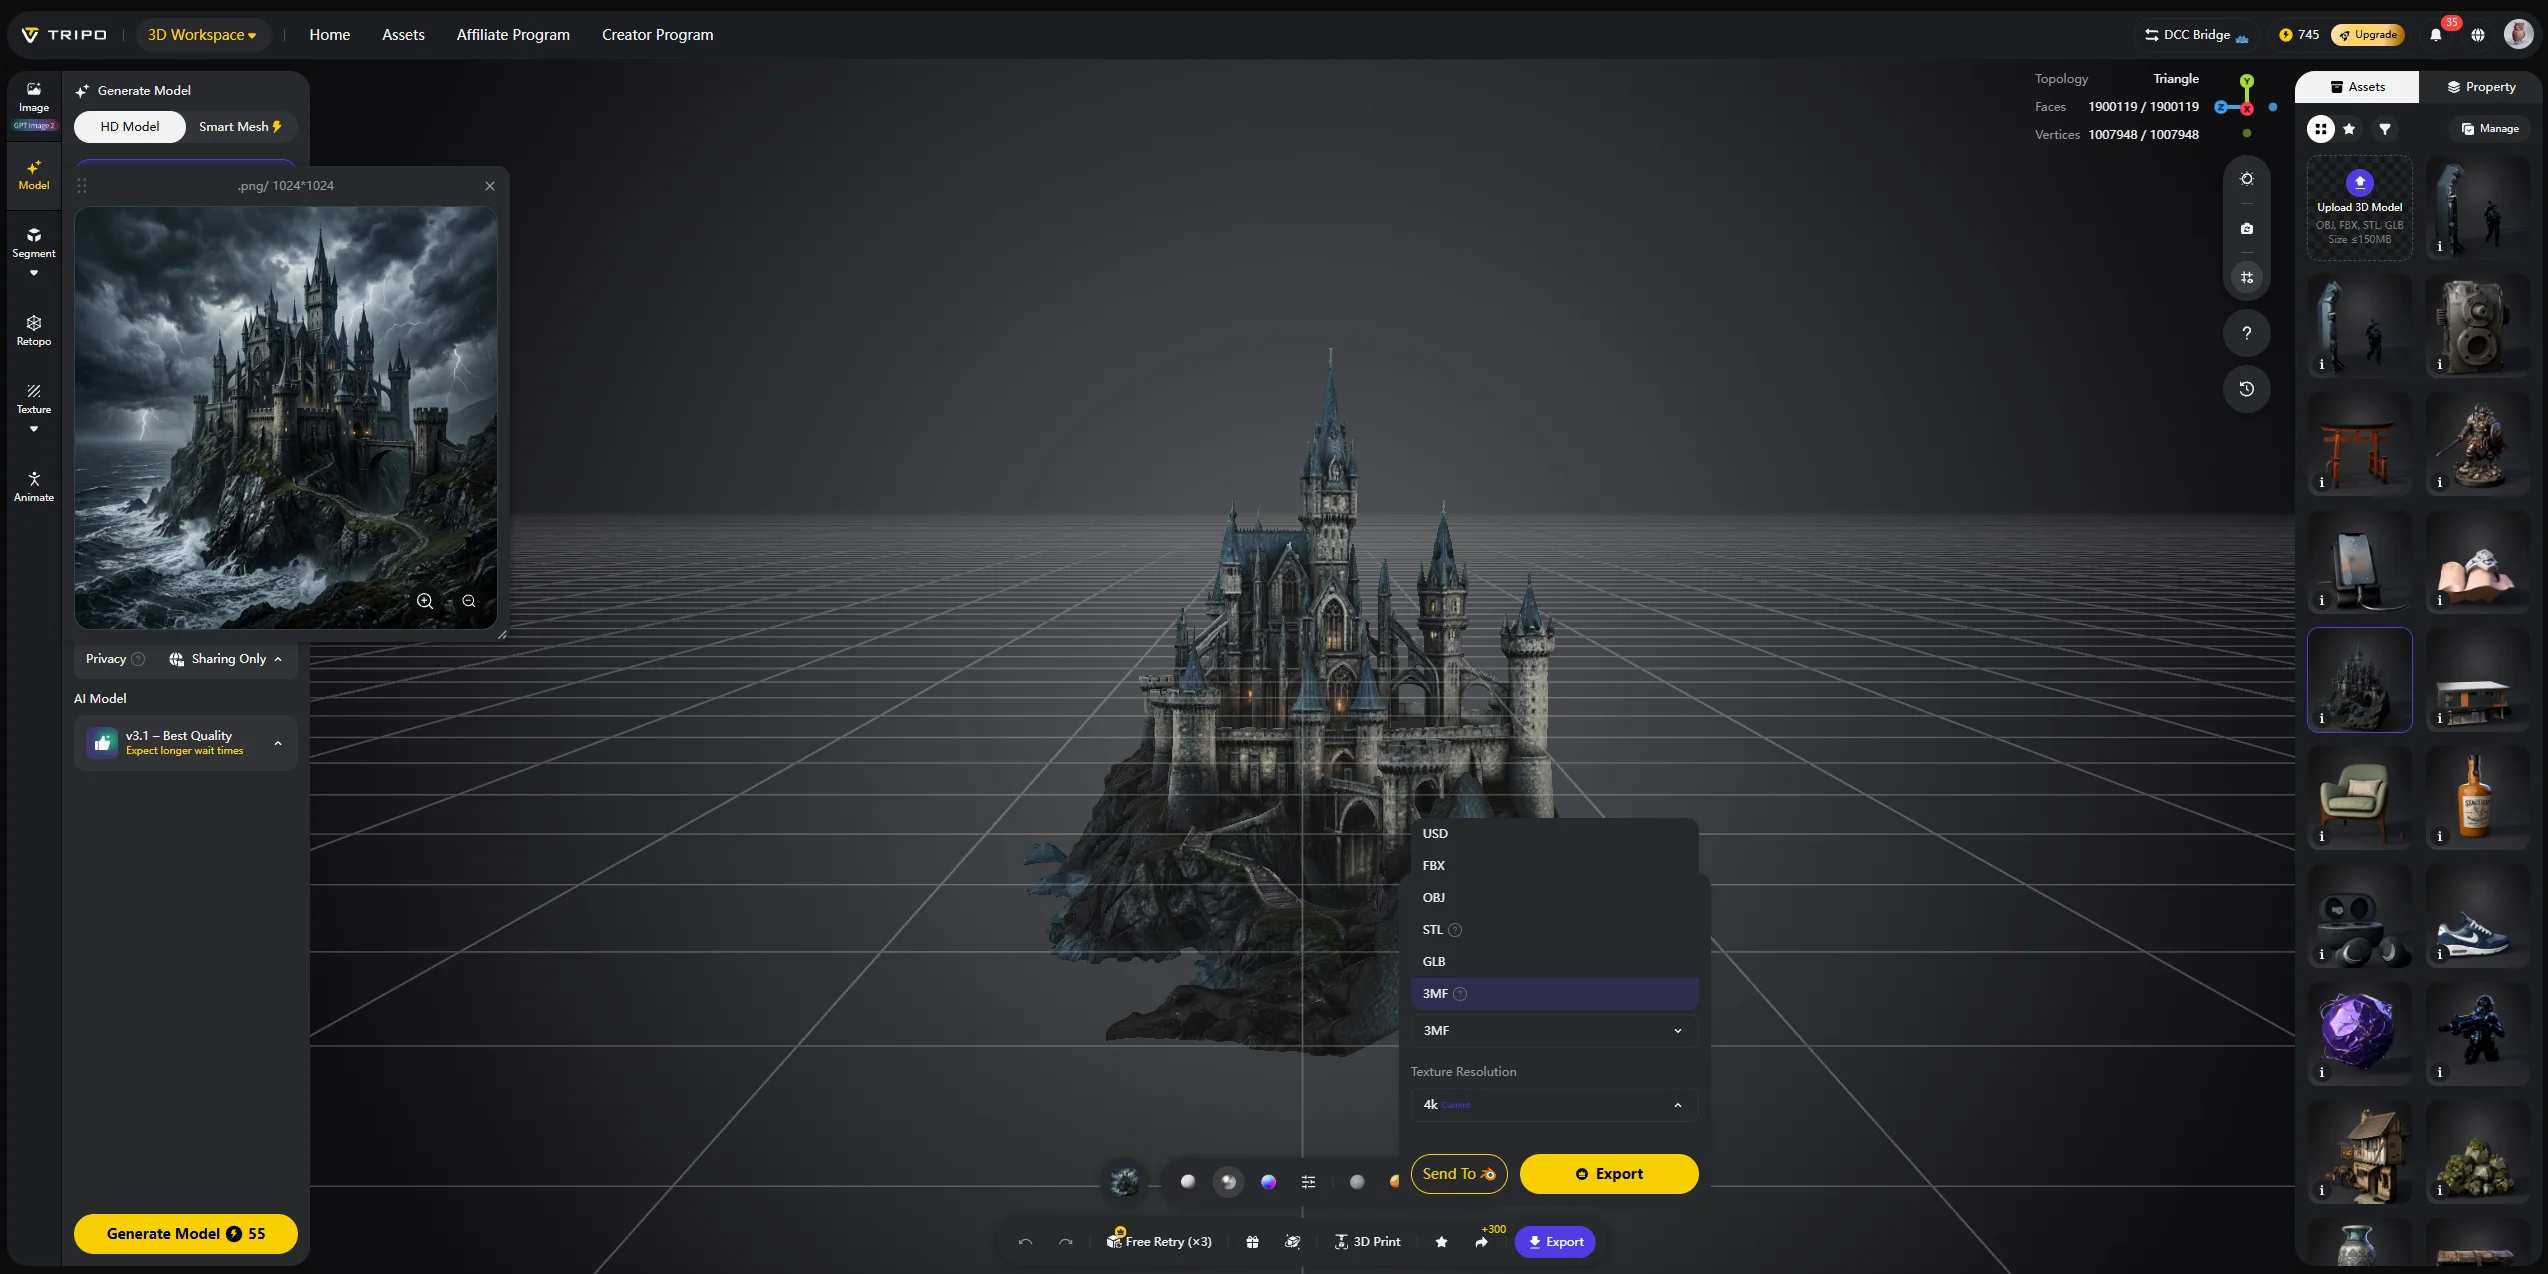Click the lighting settings icon in viewport
The image size is (2548, 1274).
point(2247,179)
